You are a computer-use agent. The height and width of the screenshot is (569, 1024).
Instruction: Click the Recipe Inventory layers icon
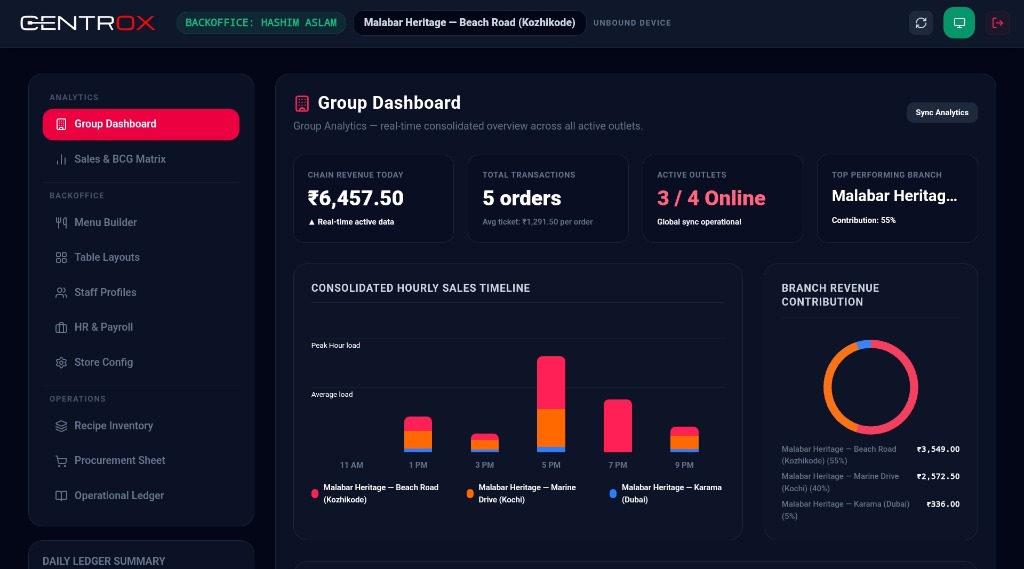(61, 426)
